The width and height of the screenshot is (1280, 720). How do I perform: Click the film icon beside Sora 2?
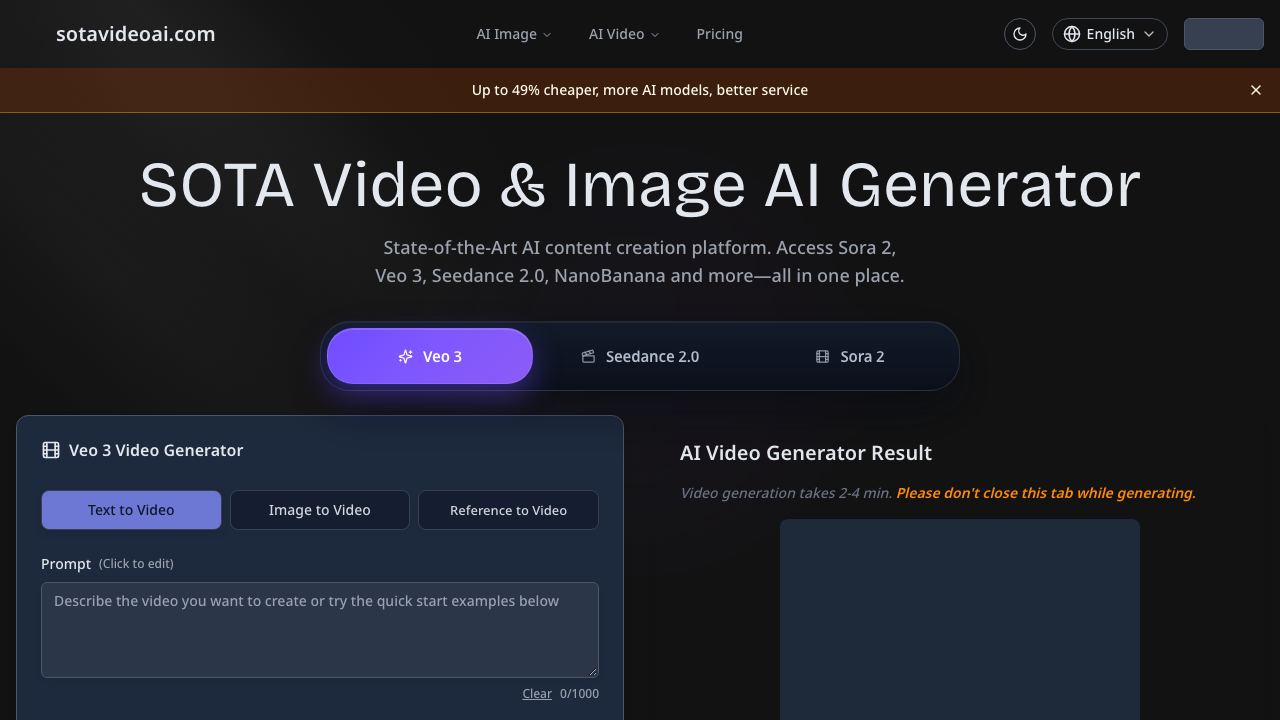(822, 356)
